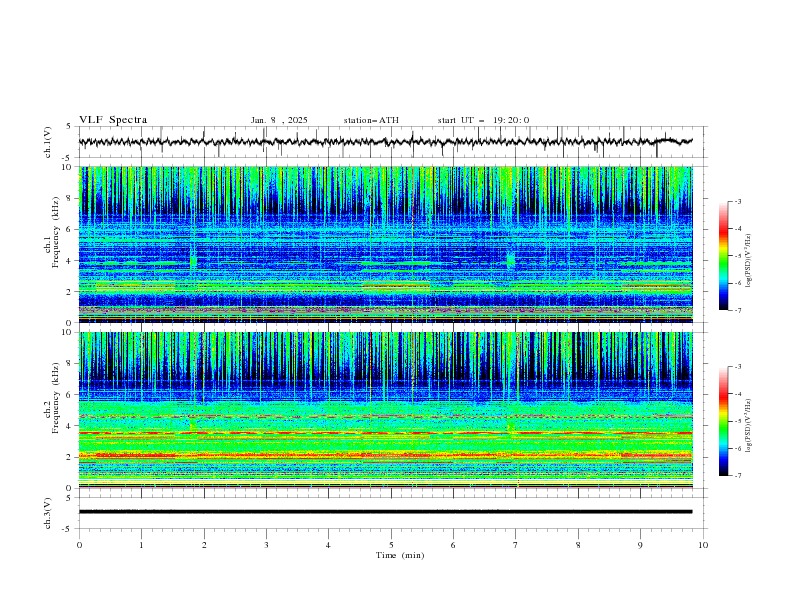This screenshot has height=612, width=792.
Task: Click the "-4" tick on ch.2 colorbar
Action: 737,394
